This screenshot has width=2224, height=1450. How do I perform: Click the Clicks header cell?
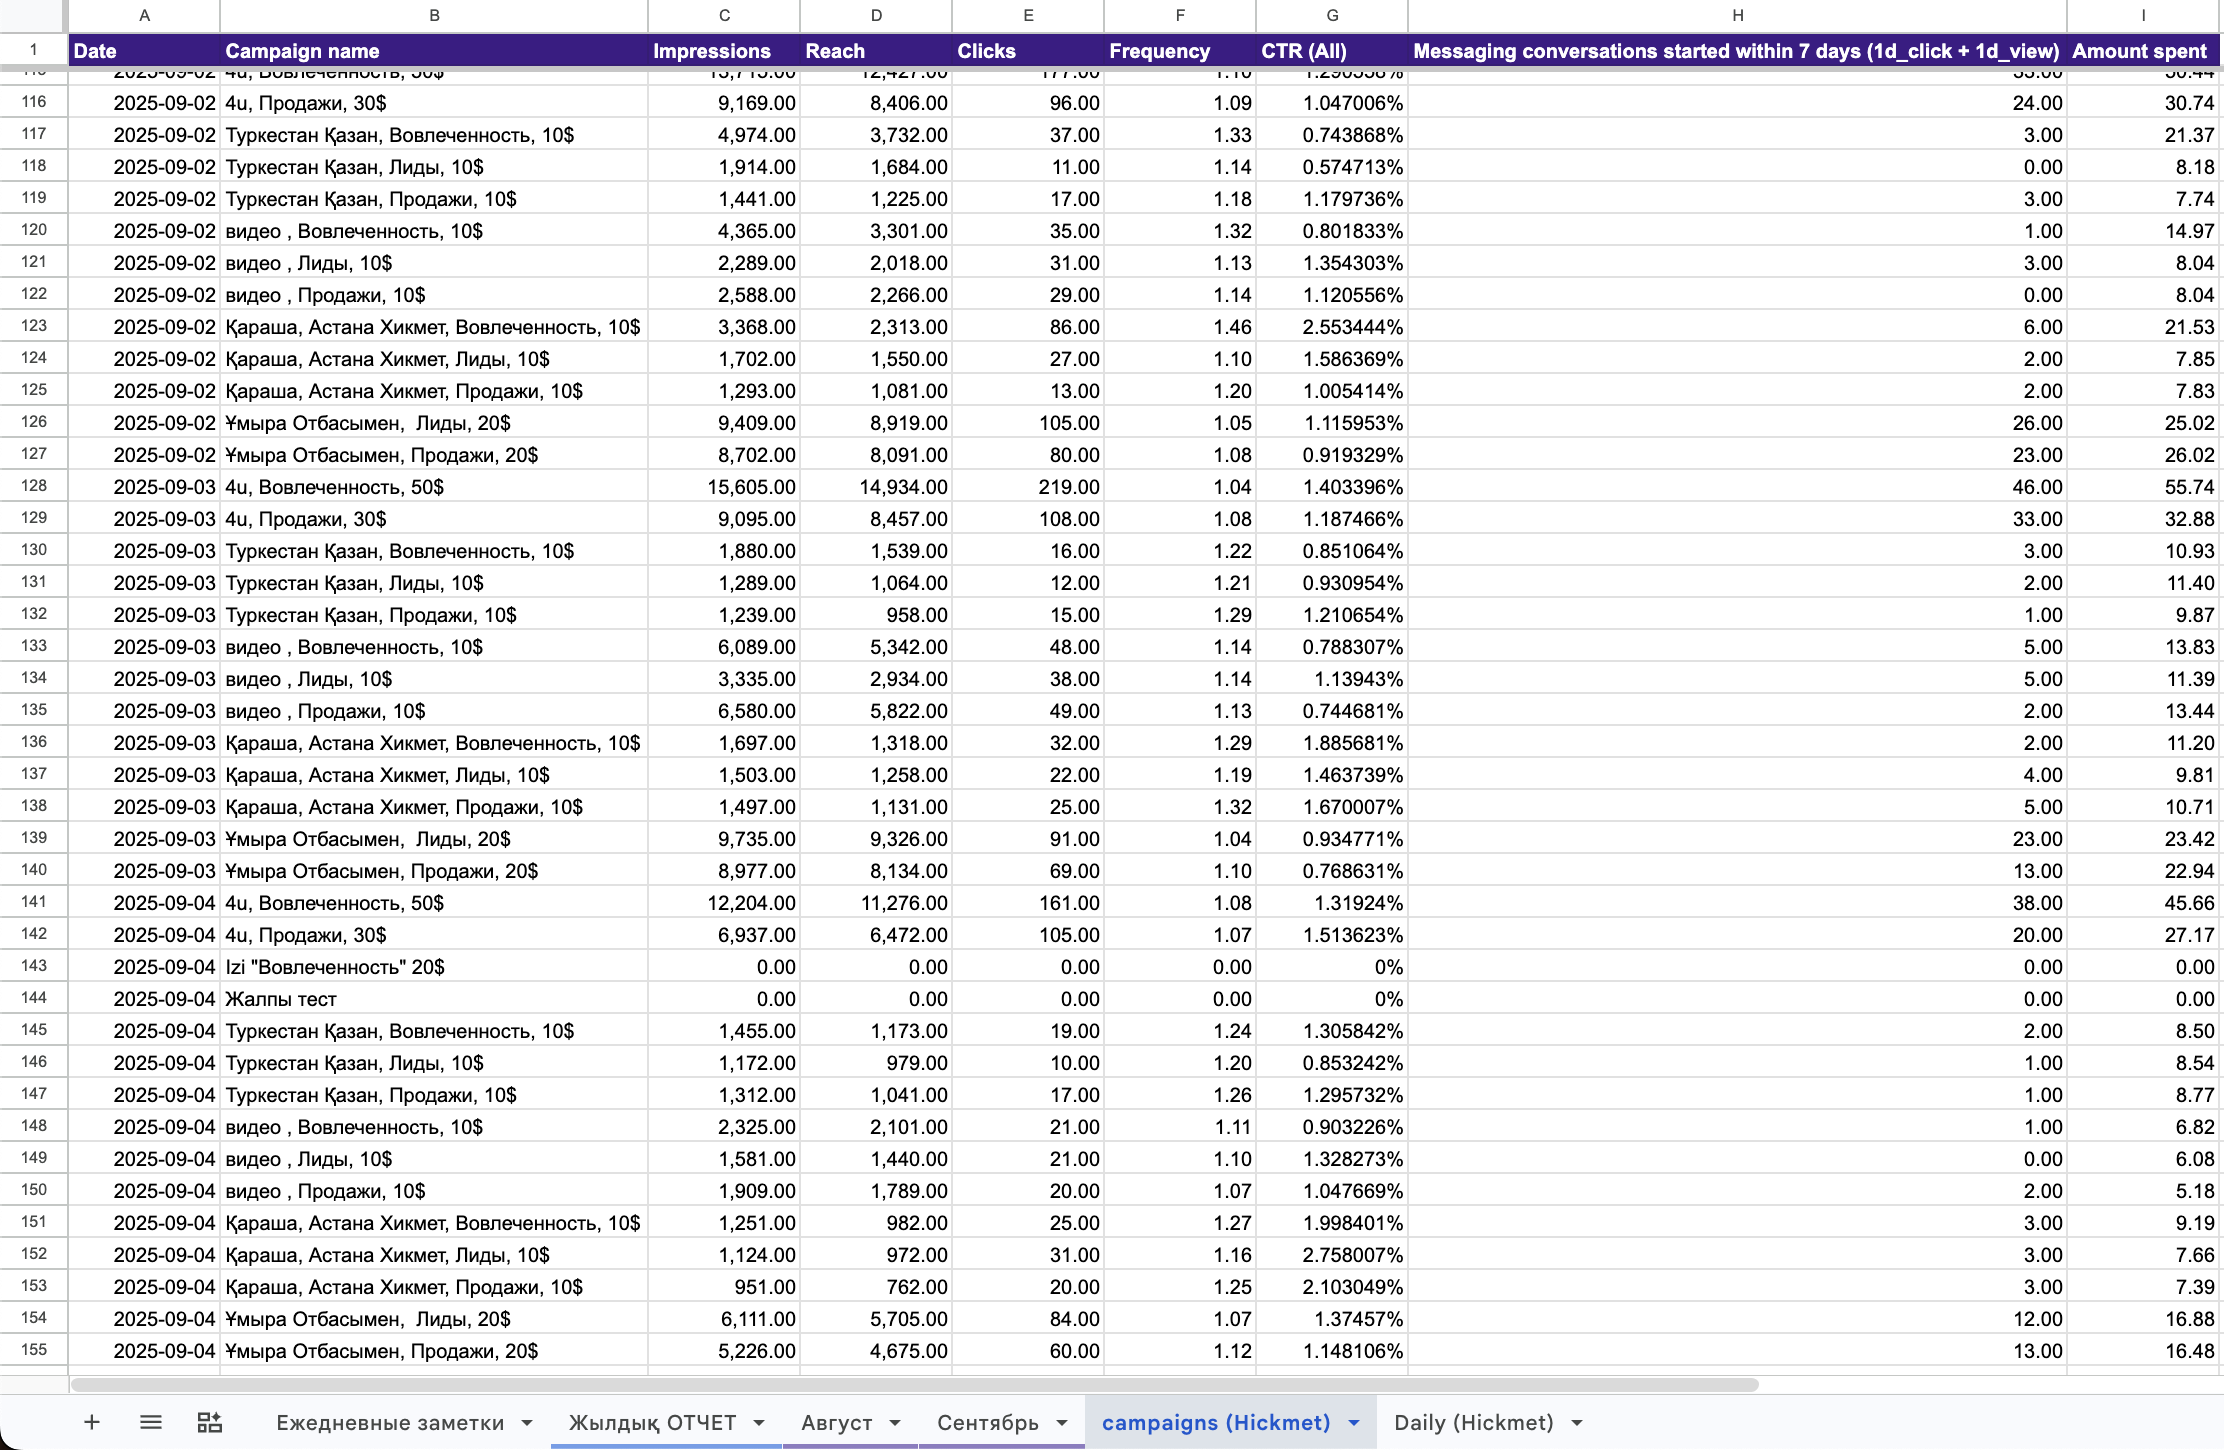click(x=1028, y=51)
